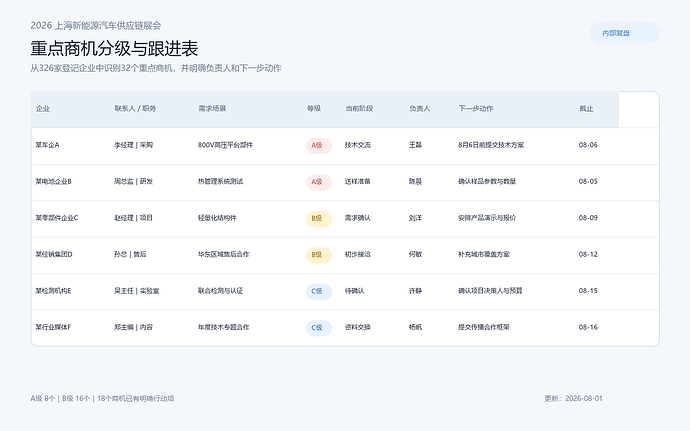Click the deadline 08-05
Screen dimensions: 690x431
tap(588, 181)
